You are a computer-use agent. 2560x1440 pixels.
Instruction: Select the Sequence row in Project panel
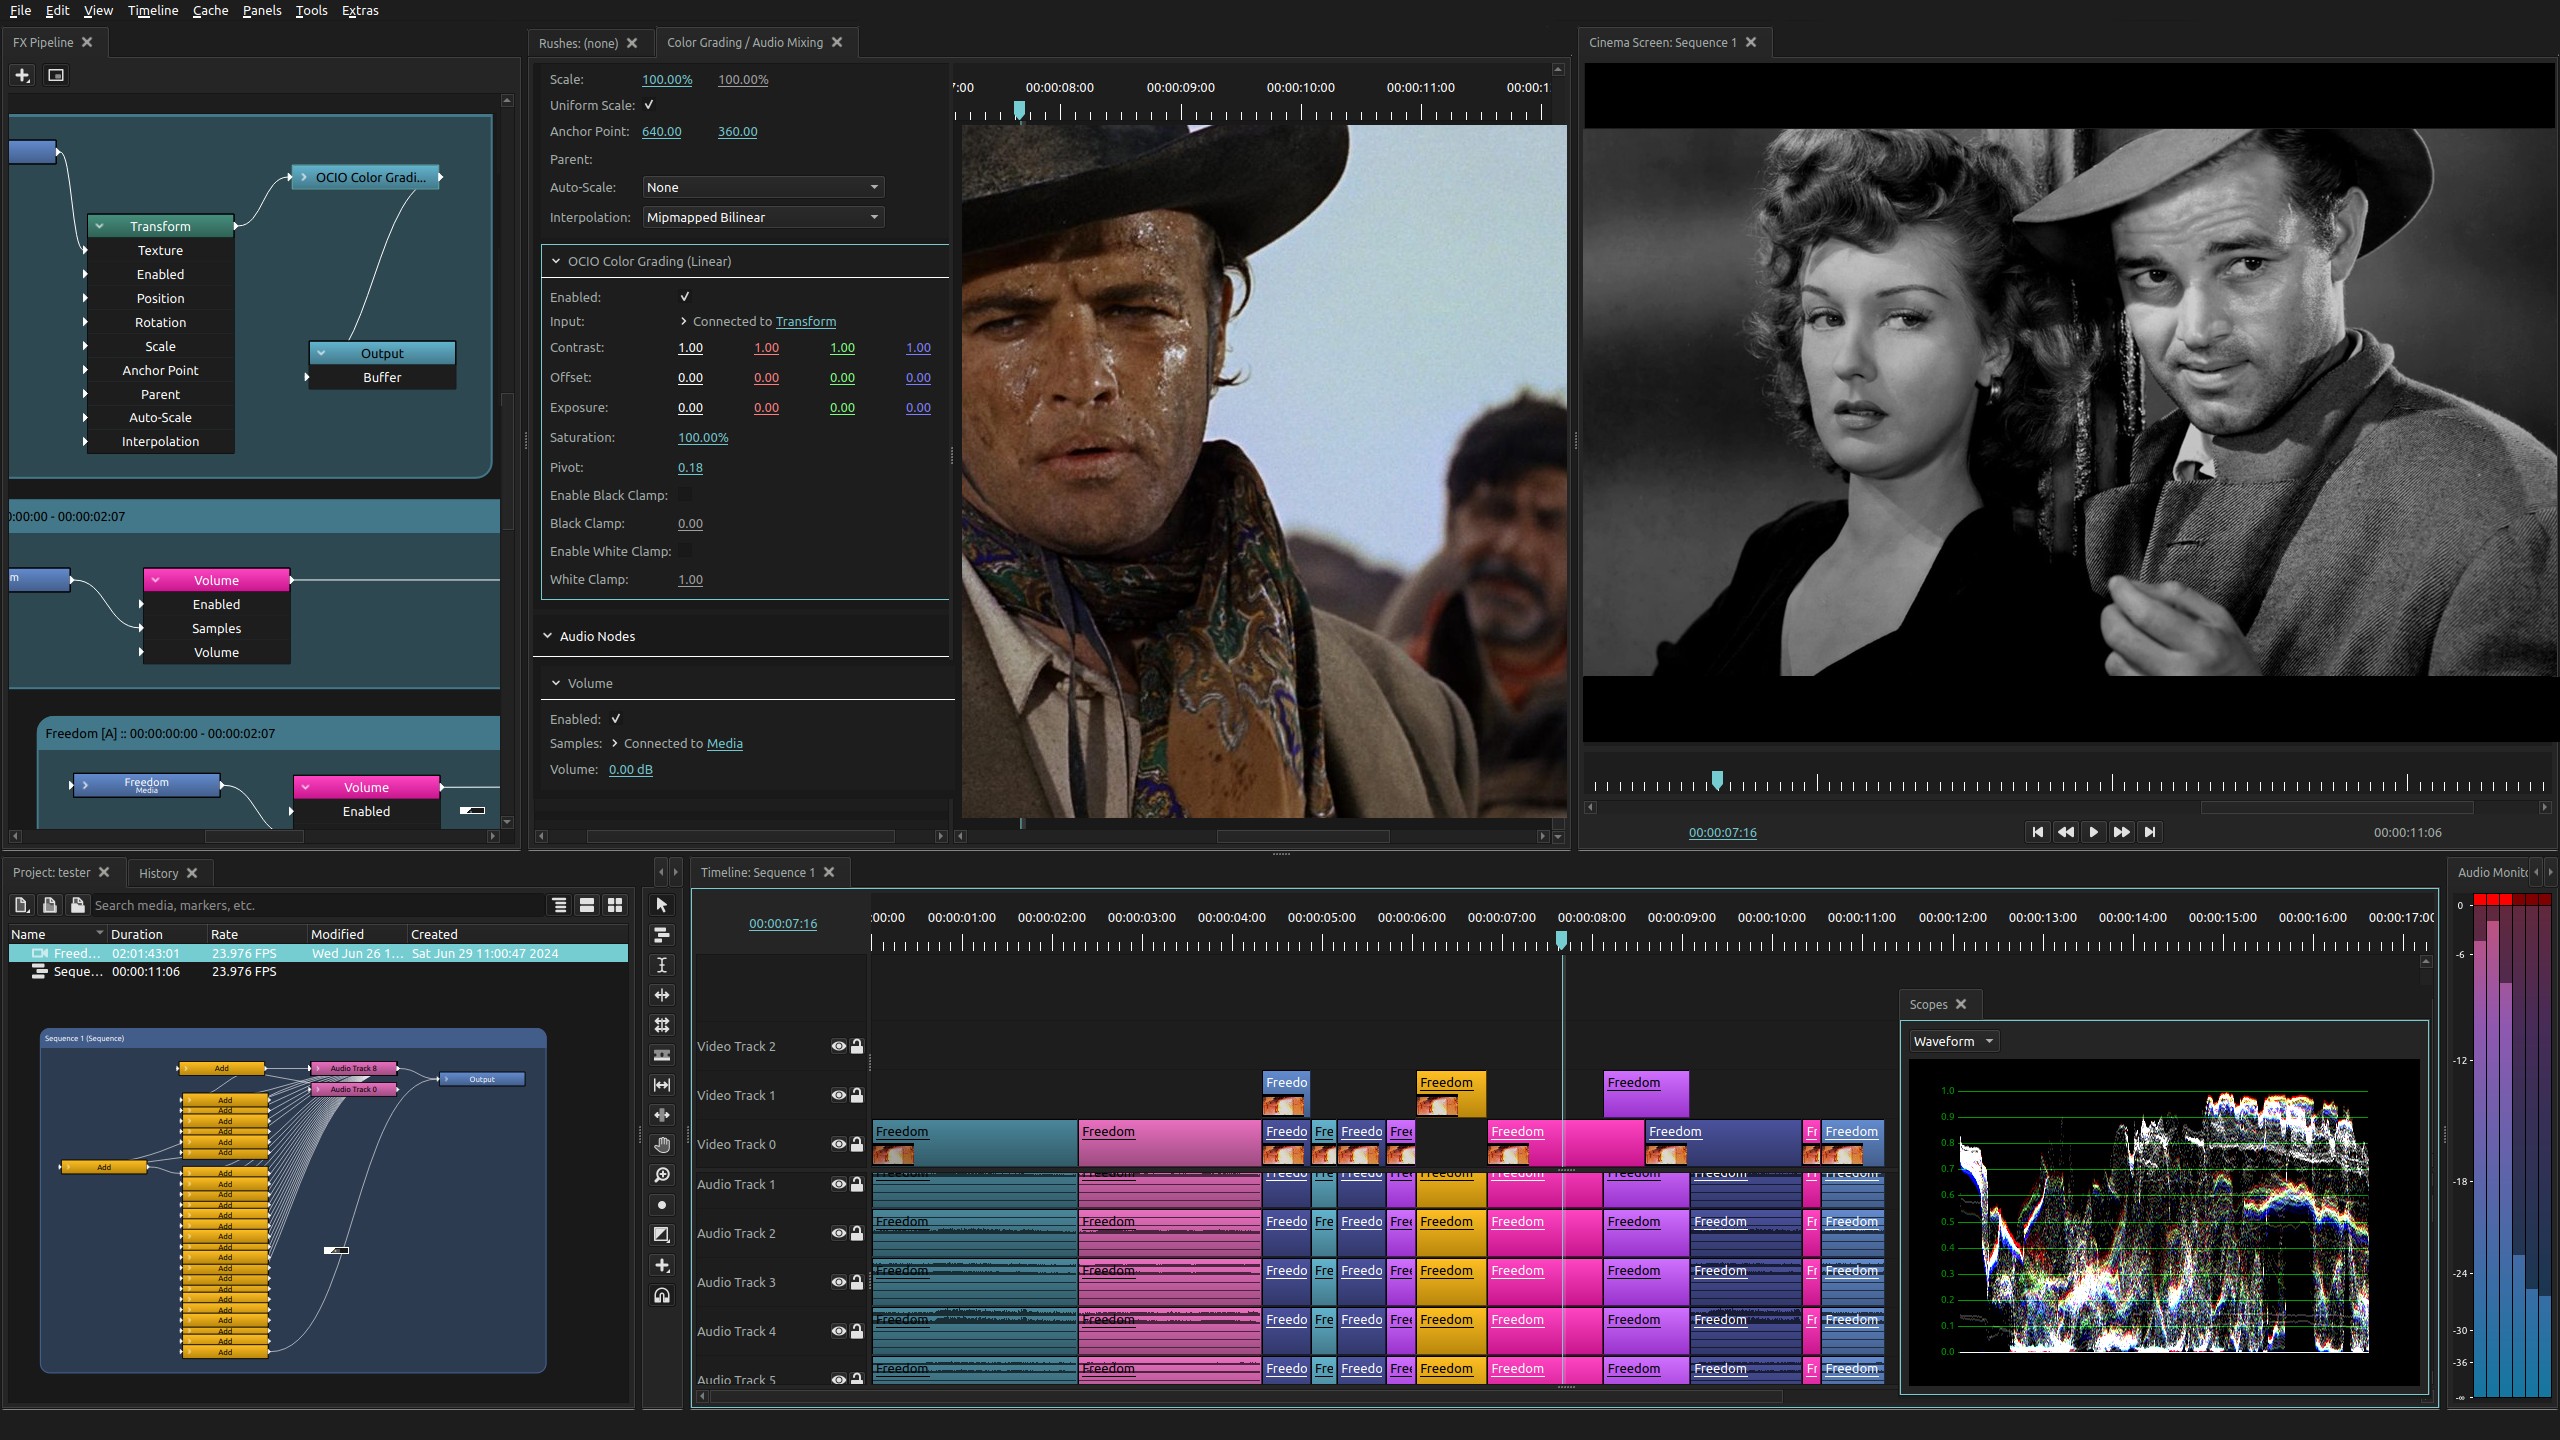point(318,971)
